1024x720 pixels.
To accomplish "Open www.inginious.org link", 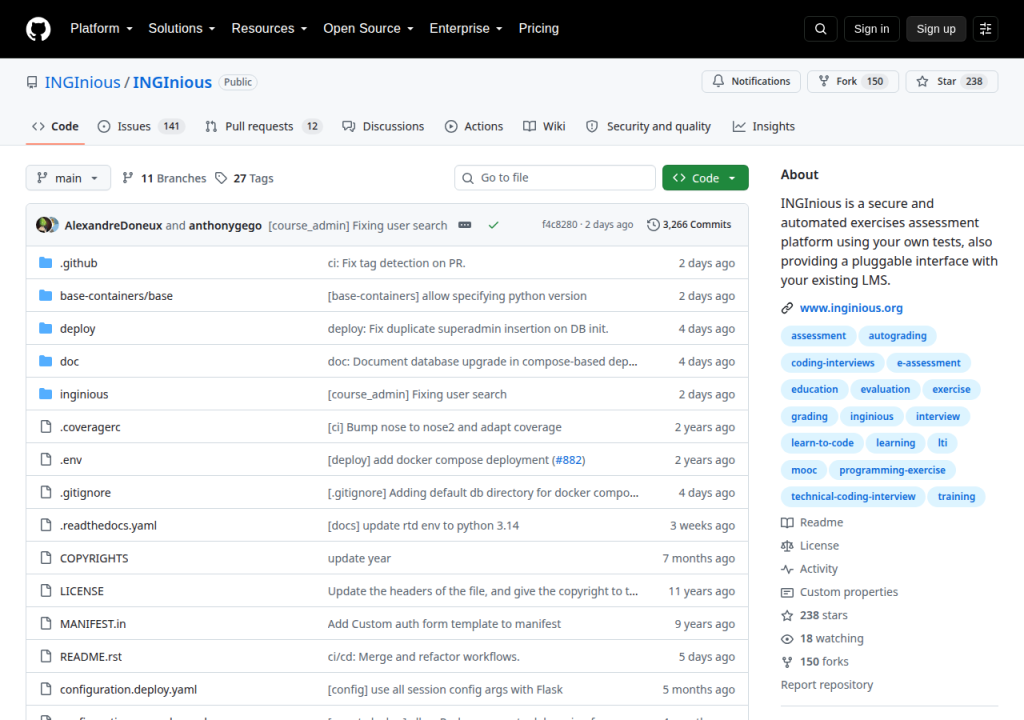I will click(851, 308).
